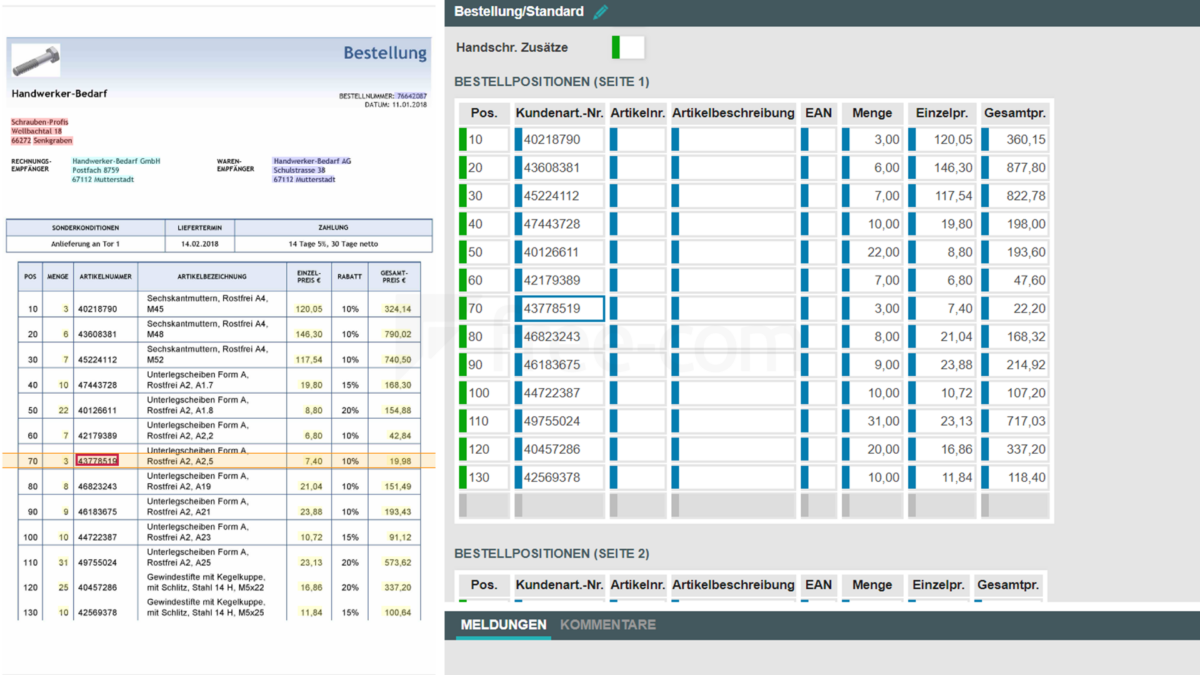Select the highlighted 43778519 Kundenart.-Nr. field
Viewport: 1200px width, 675px height.
click(560, 308)
